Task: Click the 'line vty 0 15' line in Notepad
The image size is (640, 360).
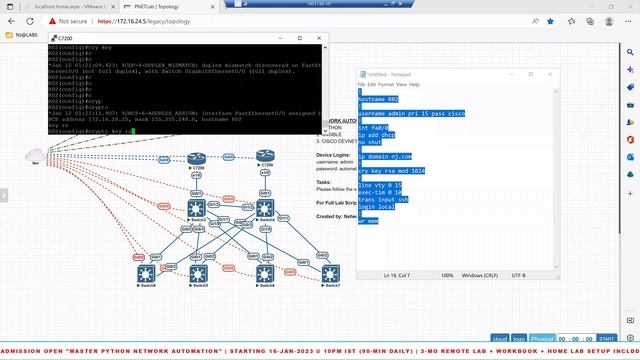Action: (380, 185)
